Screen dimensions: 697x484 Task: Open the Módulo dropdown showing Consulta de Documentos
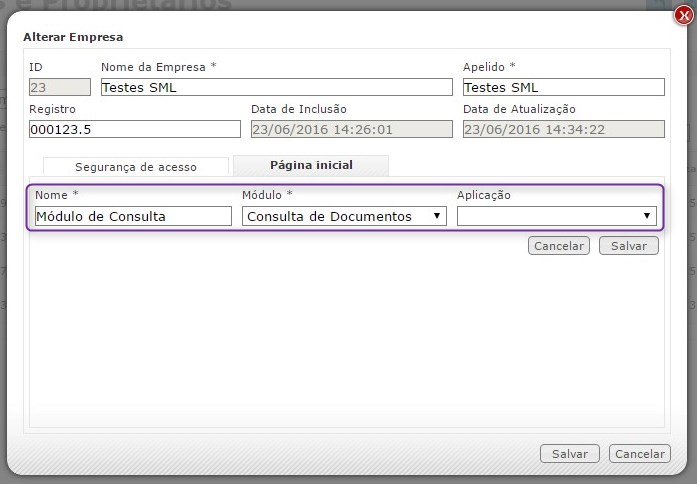pyautogui.click(x=344, y=216)
